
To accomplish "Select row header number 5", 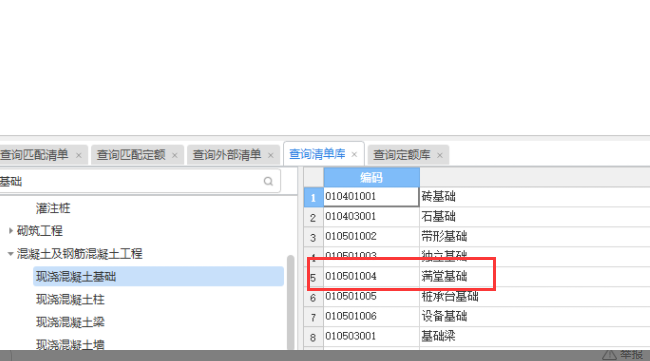I will [313, 277].
